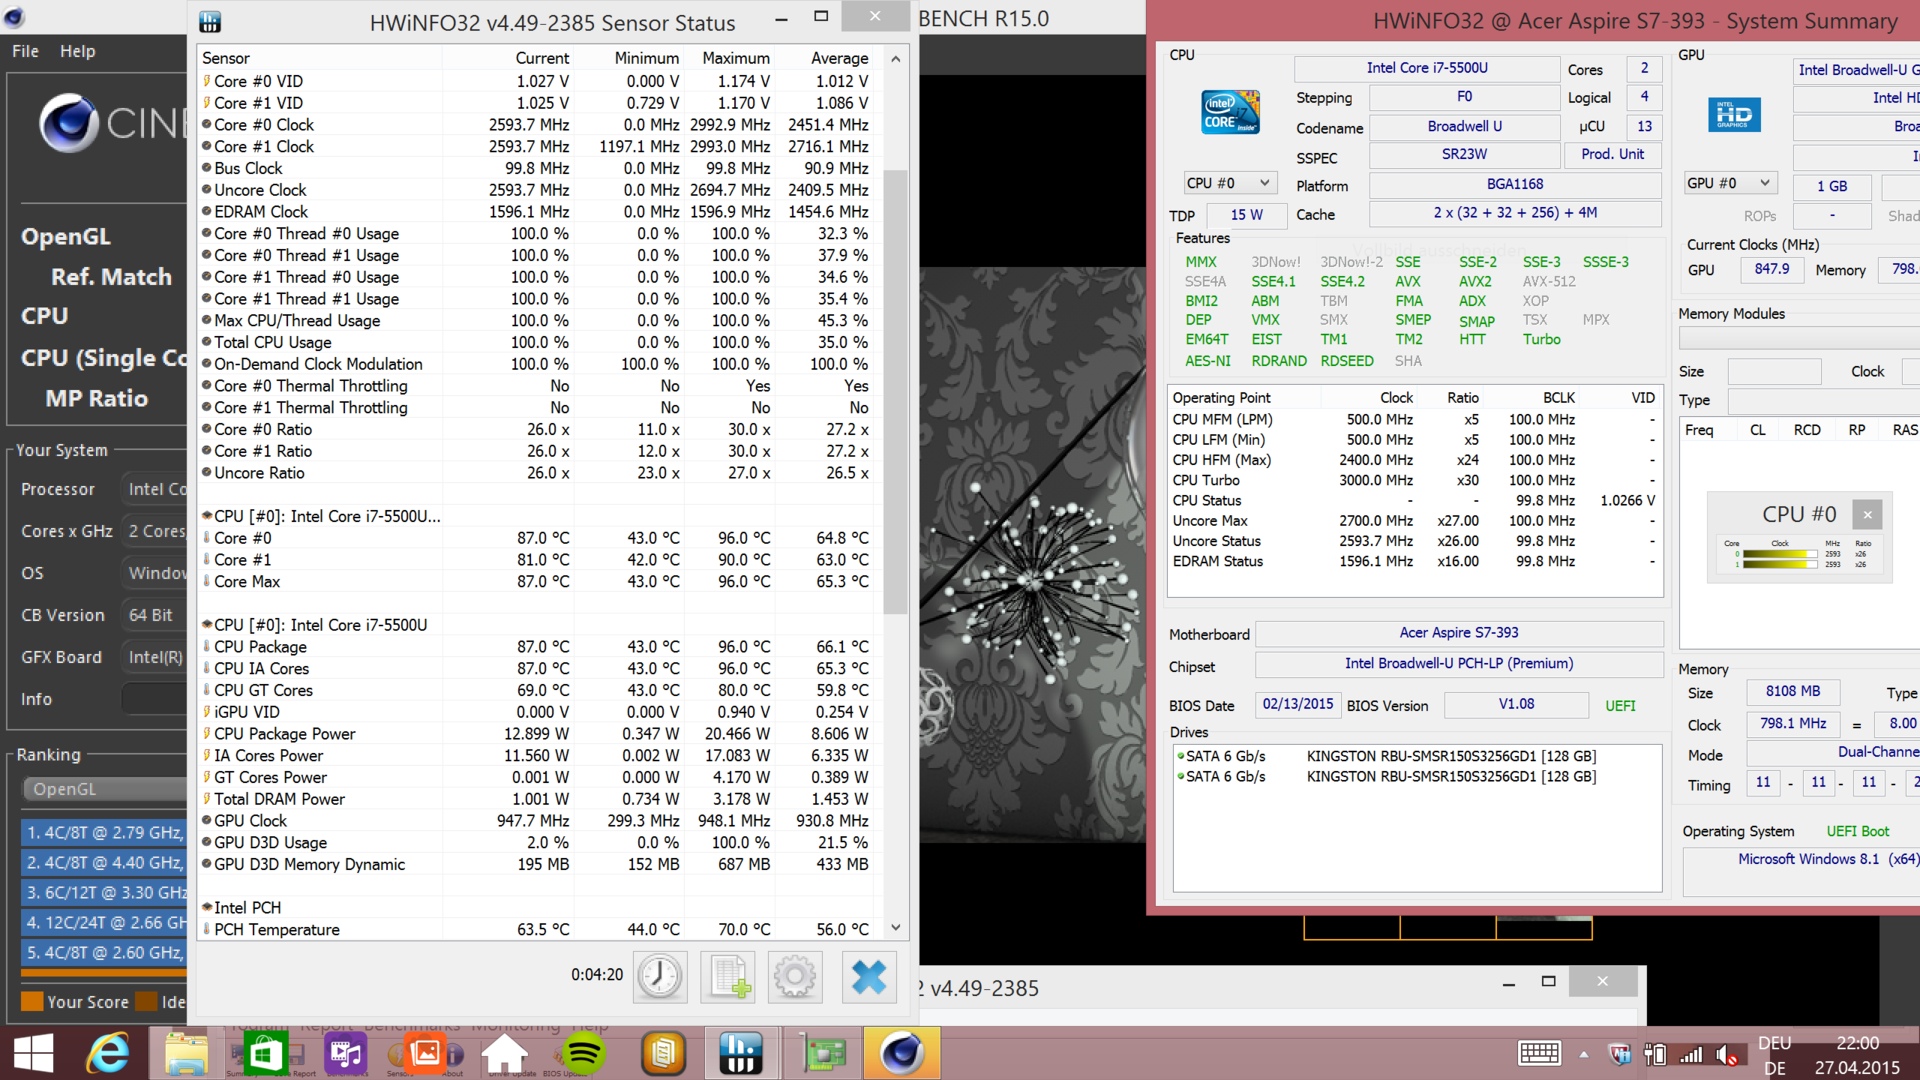Open the GPU #0 selection dropdown
Viewport: 1920px width, 1080px height.
point(1729,183)
